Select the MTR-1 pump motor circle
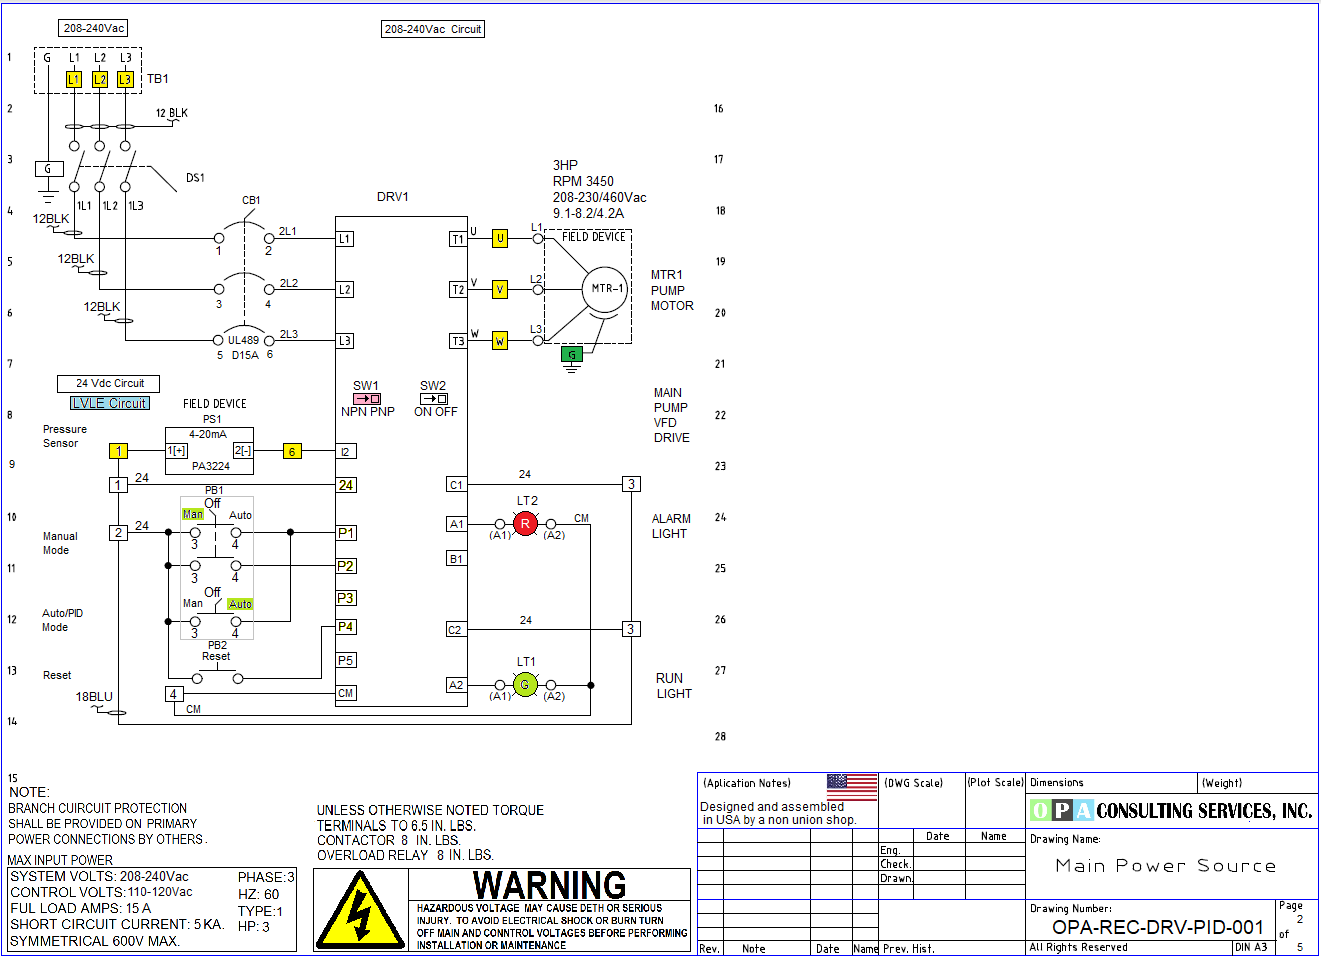The image size is (1321, 958). pos(605,289)
